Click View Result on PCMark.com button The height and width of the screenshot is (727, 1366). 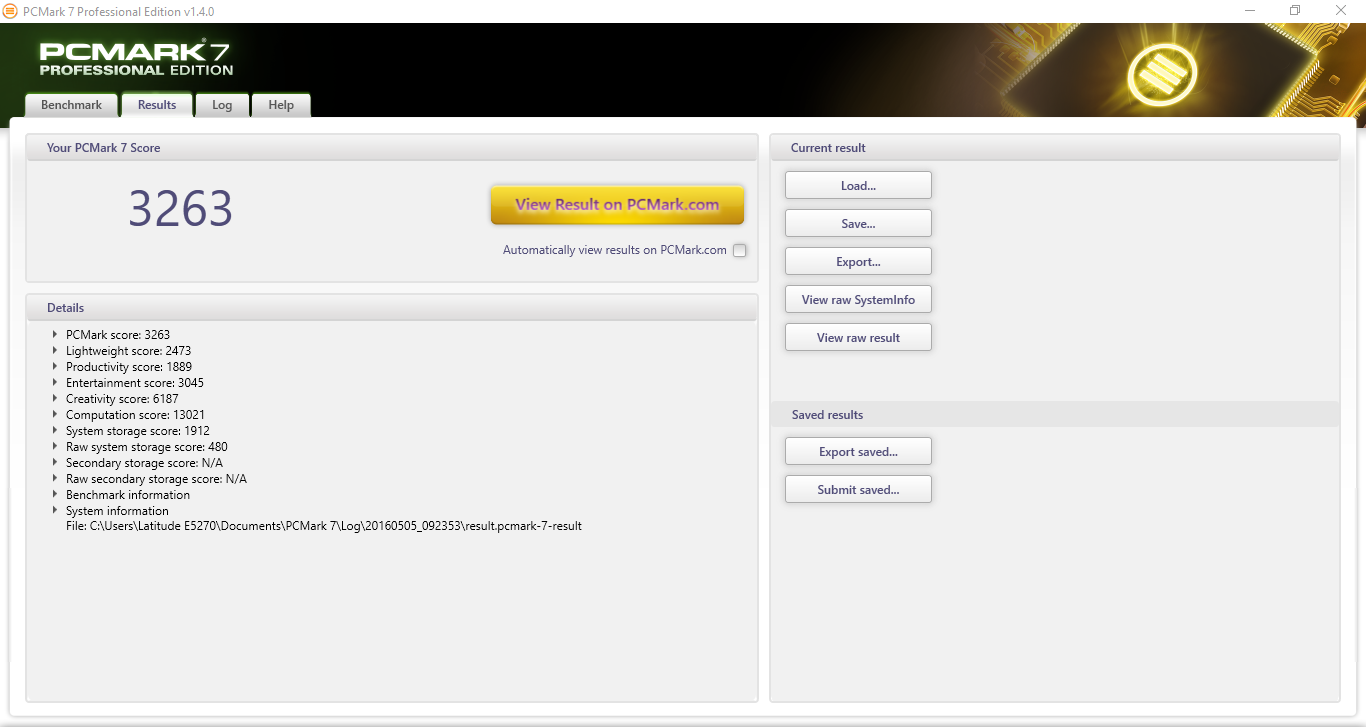pos(617,204)
